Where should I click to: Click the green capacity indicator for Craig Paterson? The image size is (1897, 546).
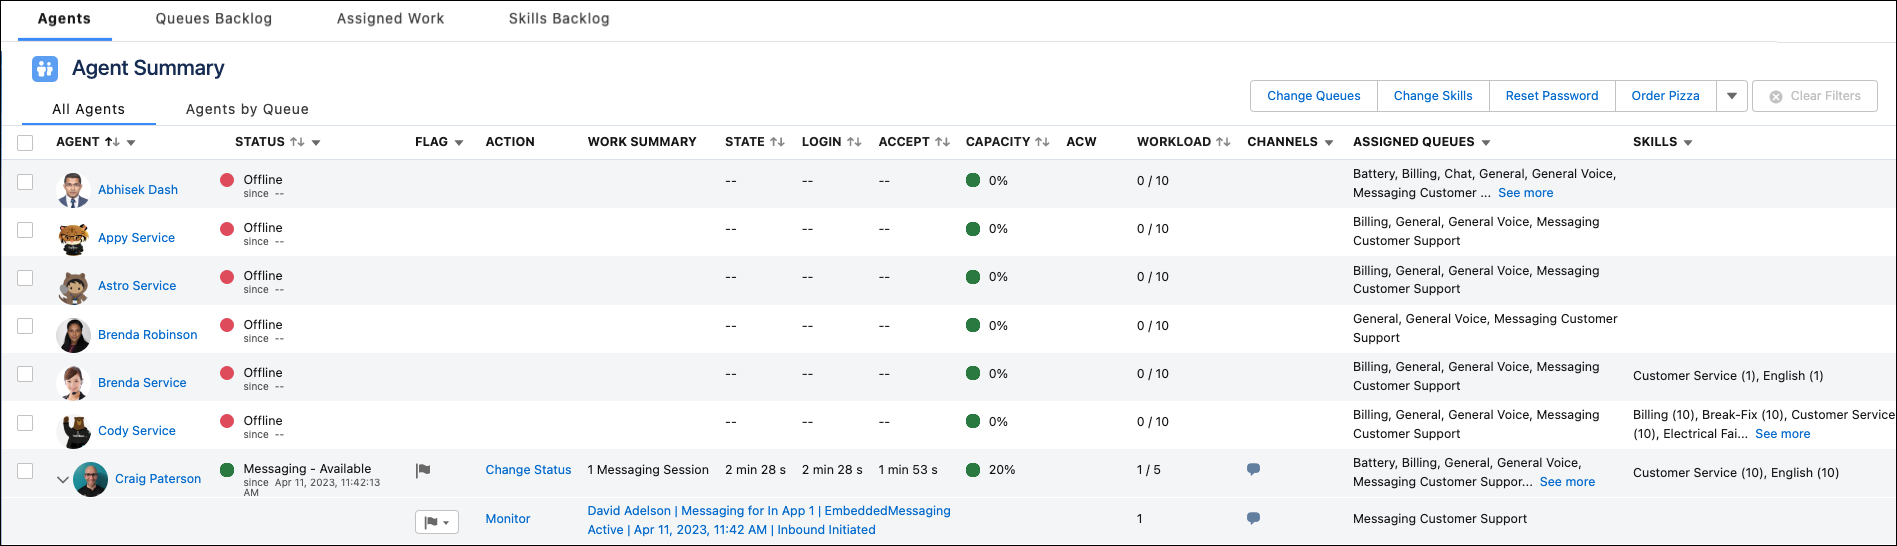coord(973,470)
